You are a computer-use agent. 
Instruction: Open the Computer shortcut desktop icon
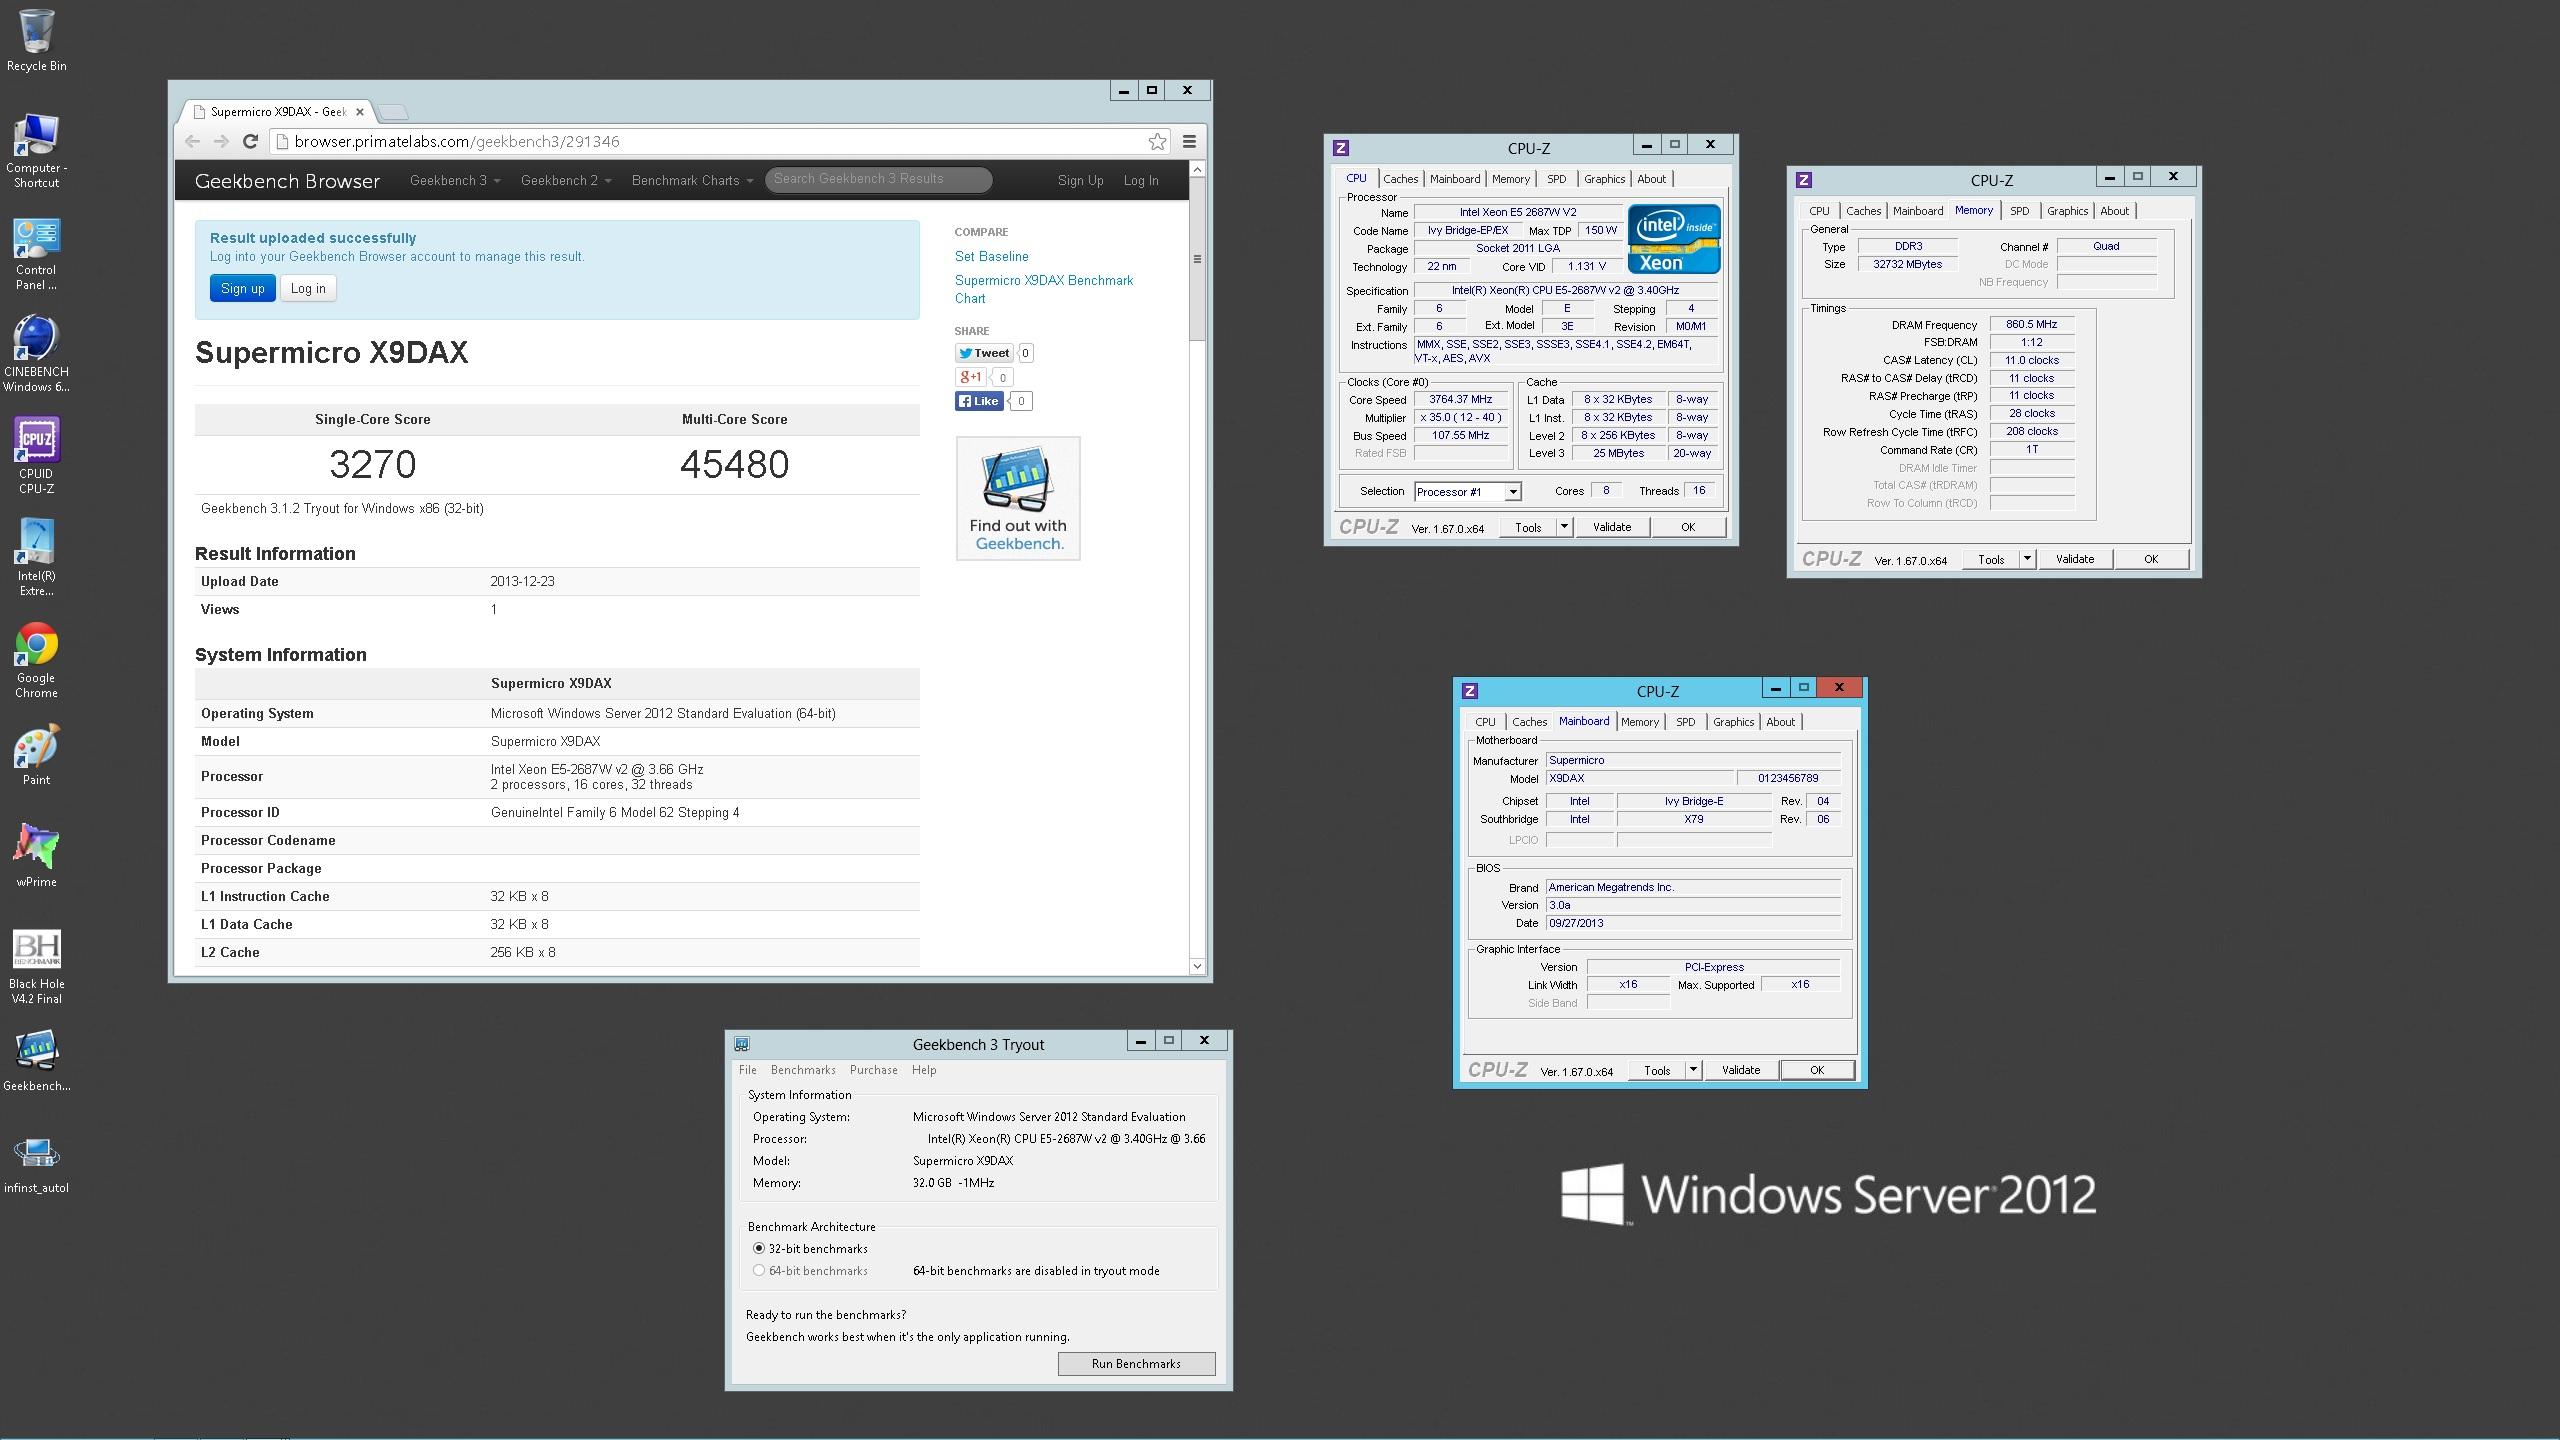(36, 150)
